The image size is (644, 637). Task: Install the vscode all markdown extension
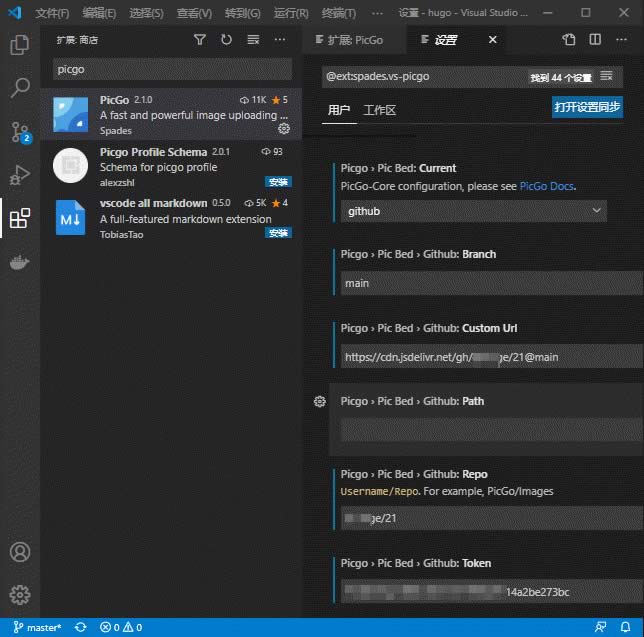[x=278, y=233]
